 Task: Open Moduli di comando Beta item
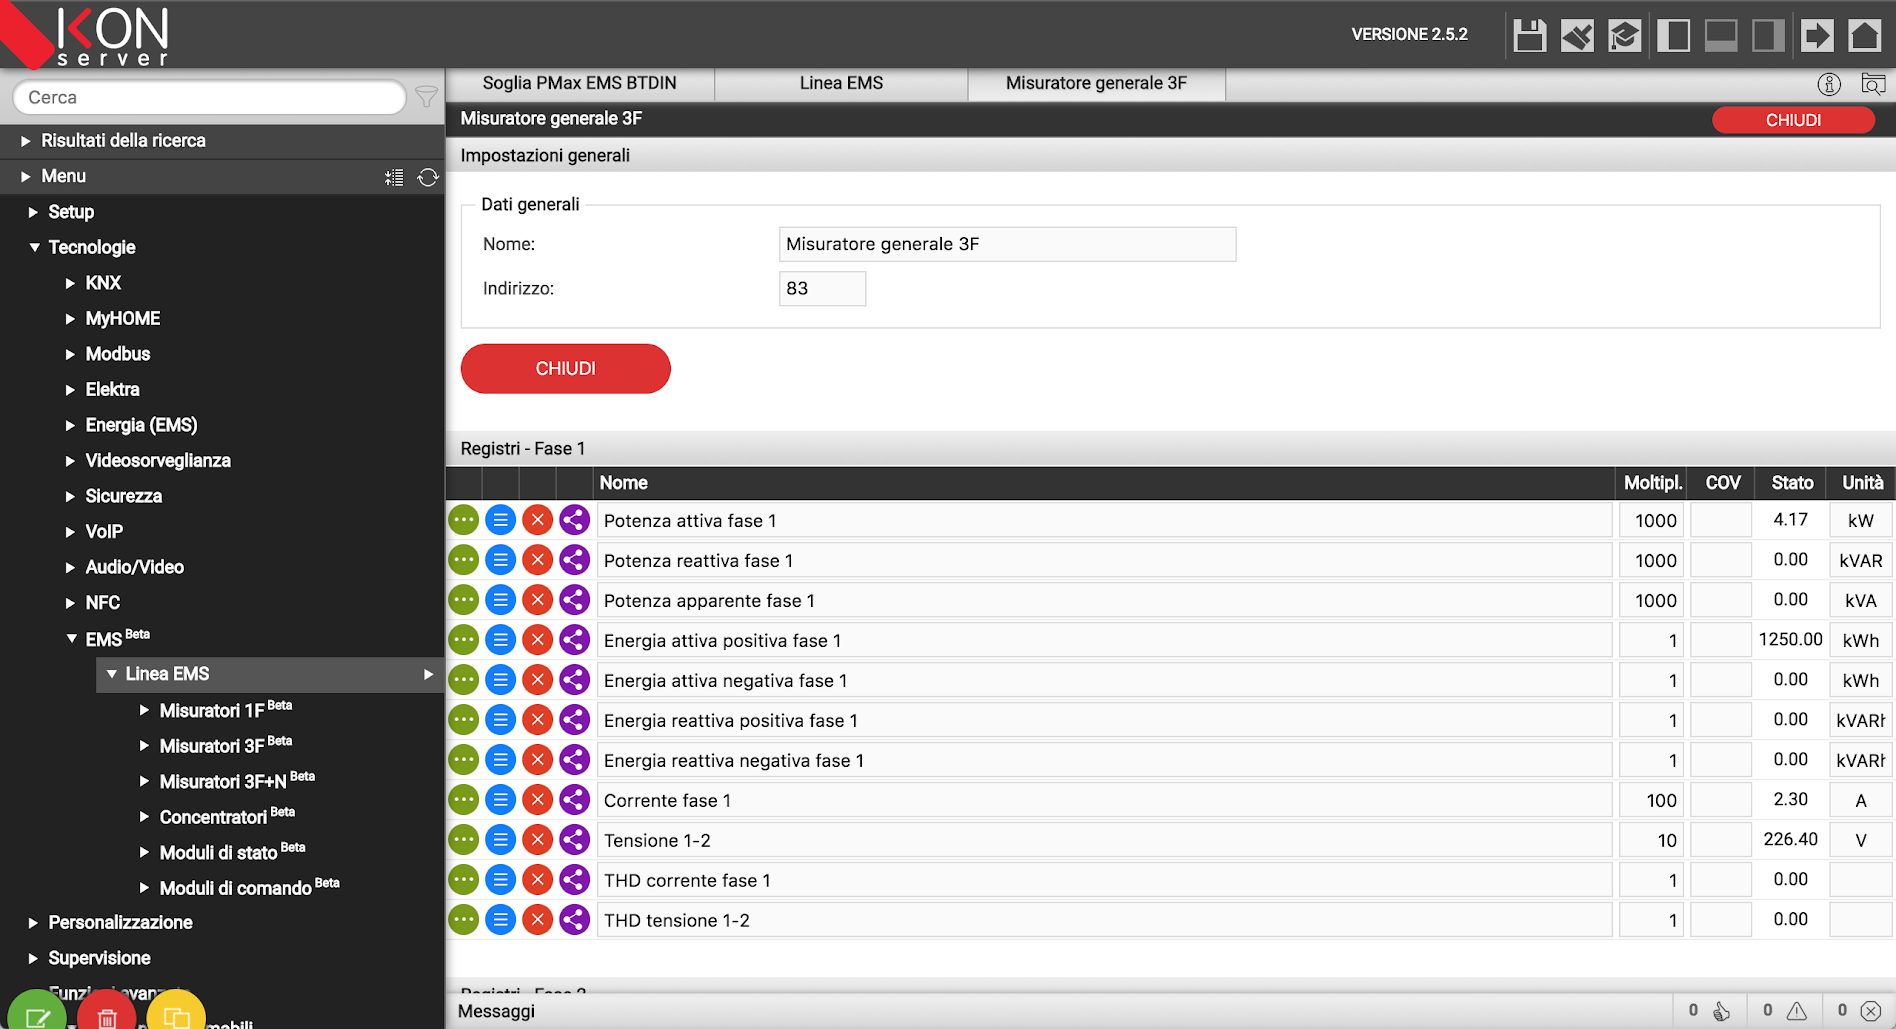[x=249, y=887]
